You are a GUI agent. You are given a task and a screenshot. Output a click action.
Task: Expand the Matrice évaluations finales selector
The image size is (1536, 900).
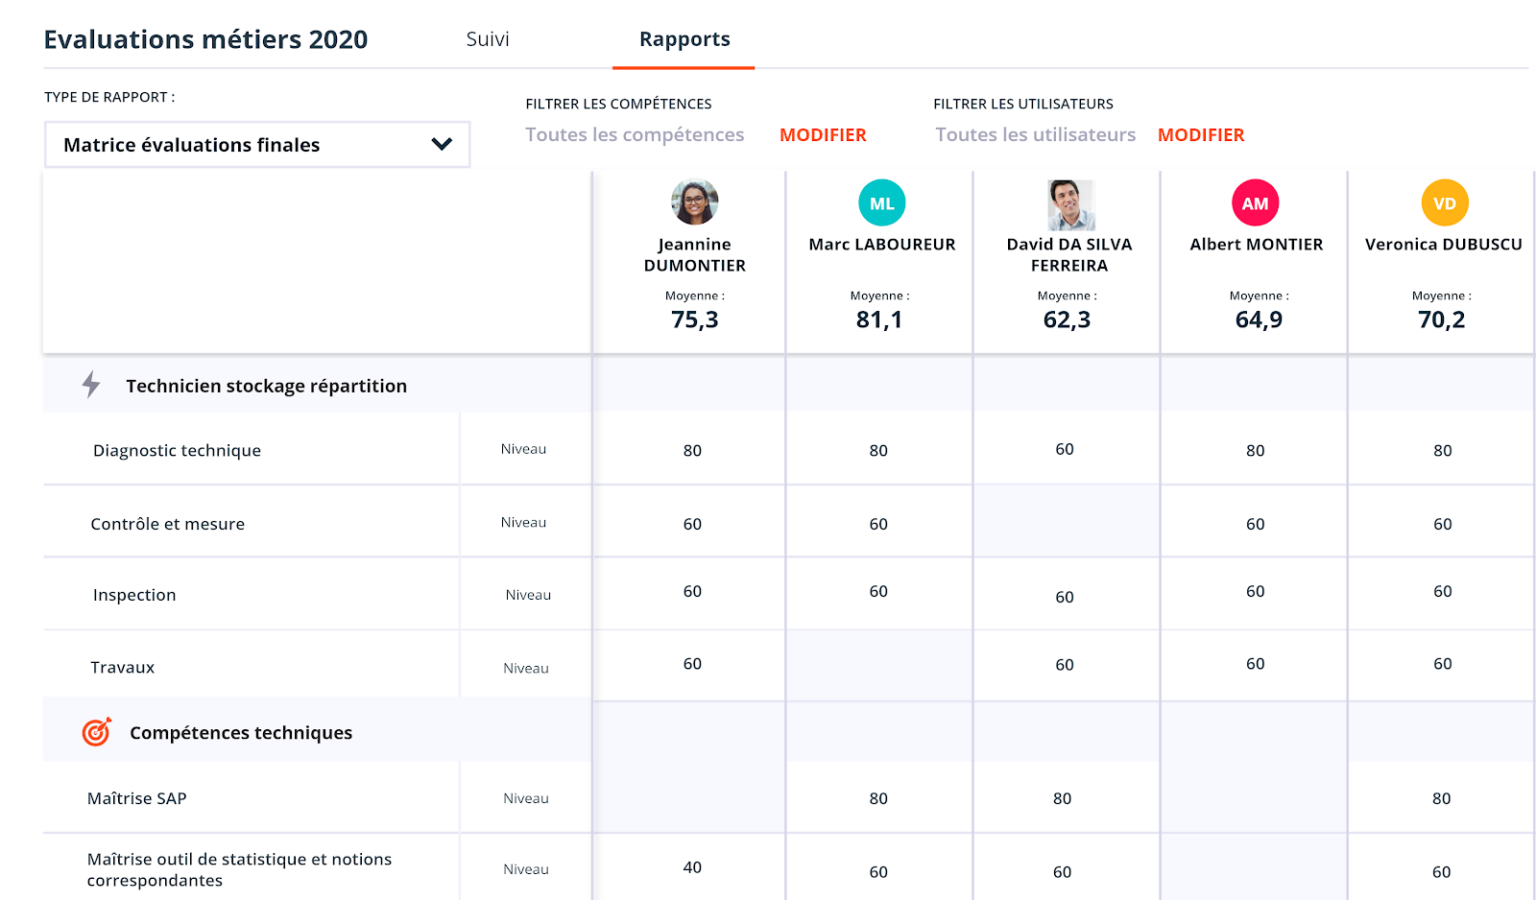[256, 145]
